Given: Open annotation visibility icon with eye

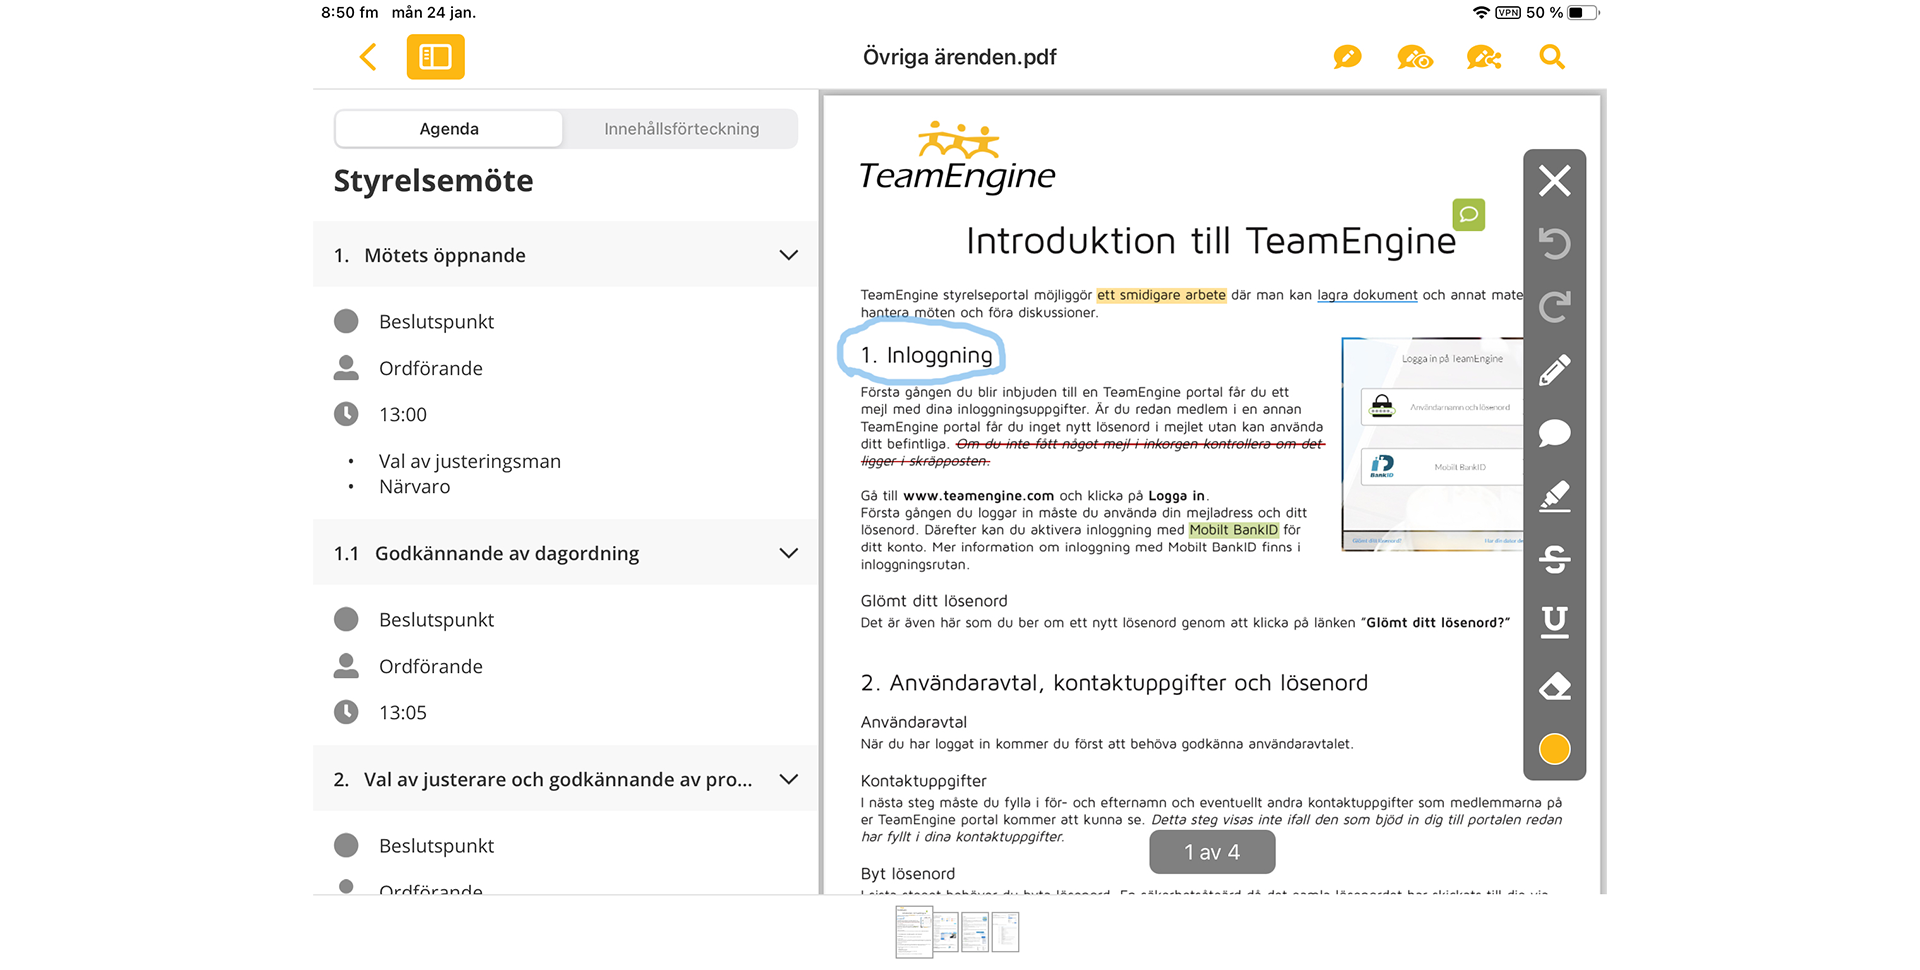Looking at the screenshot, I should click(x=1414, y=57).
